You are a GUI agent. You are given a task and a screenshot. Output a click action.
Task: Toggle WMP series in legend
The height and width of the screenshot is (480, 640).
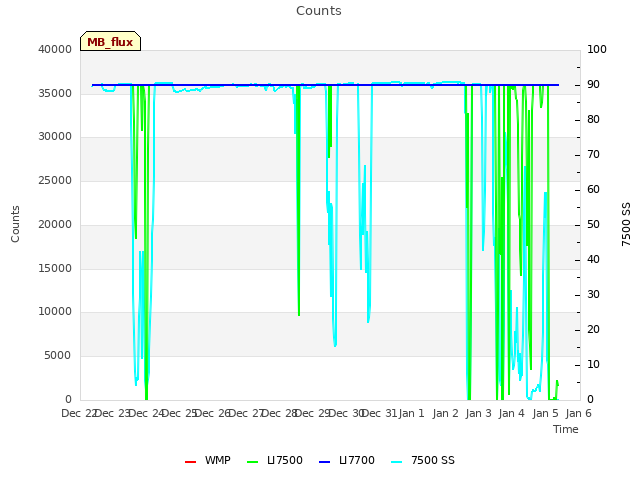pos(207,460)
